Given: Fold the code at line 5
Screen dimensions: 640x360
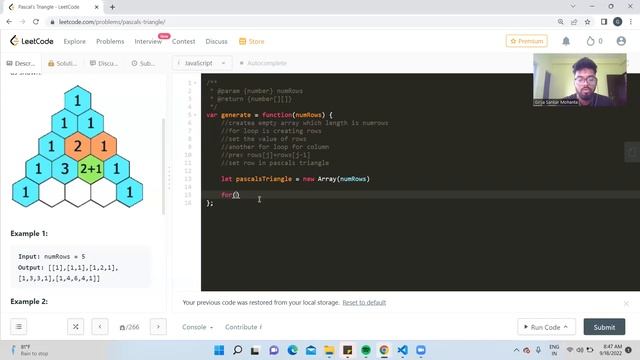Looking at the screenshot, I should (195, 115).
